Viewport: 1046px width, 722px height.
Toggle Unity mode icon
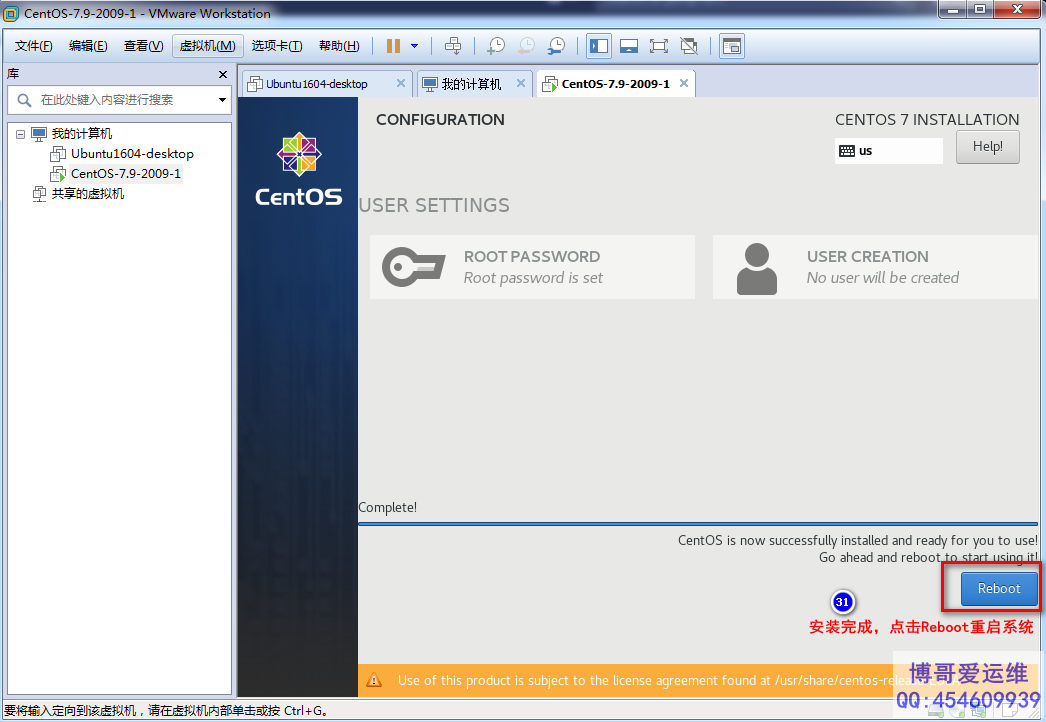(689, 46)
